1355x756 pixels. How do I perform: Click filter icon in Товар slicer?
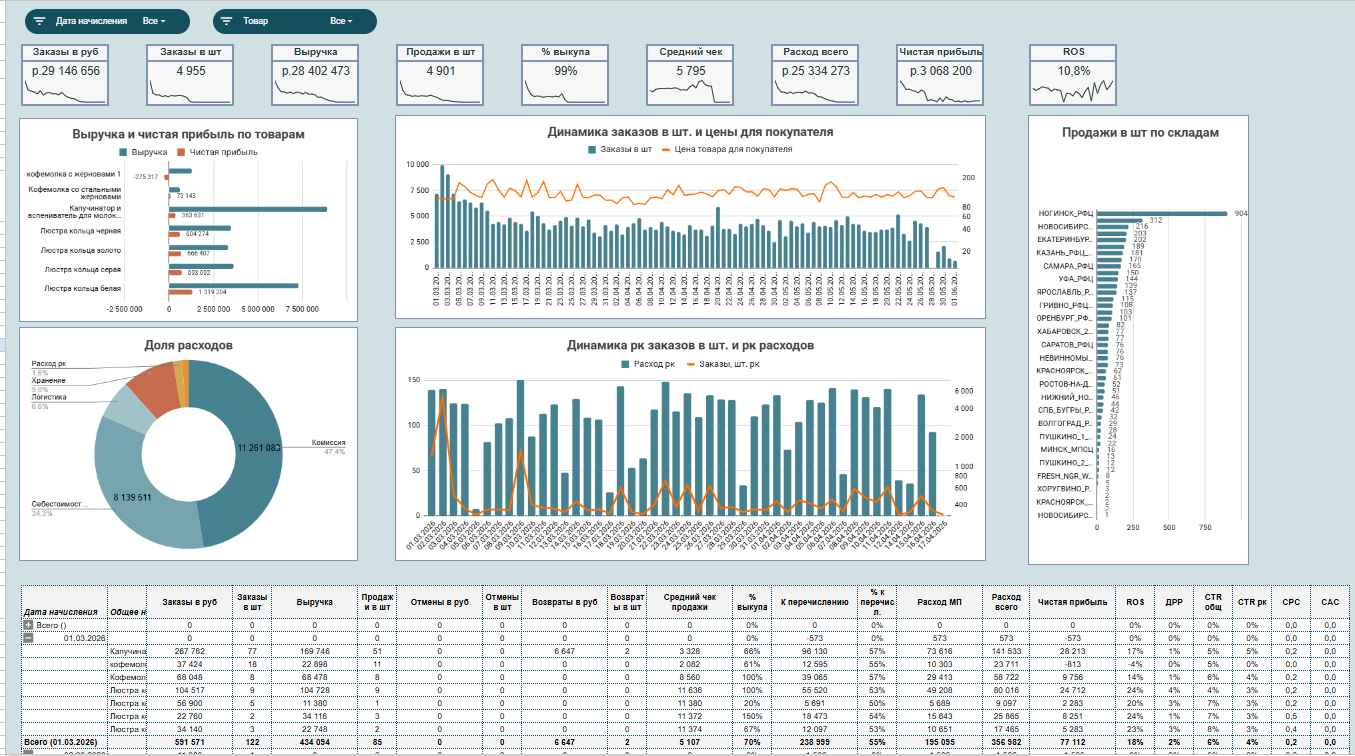point(227,21)
